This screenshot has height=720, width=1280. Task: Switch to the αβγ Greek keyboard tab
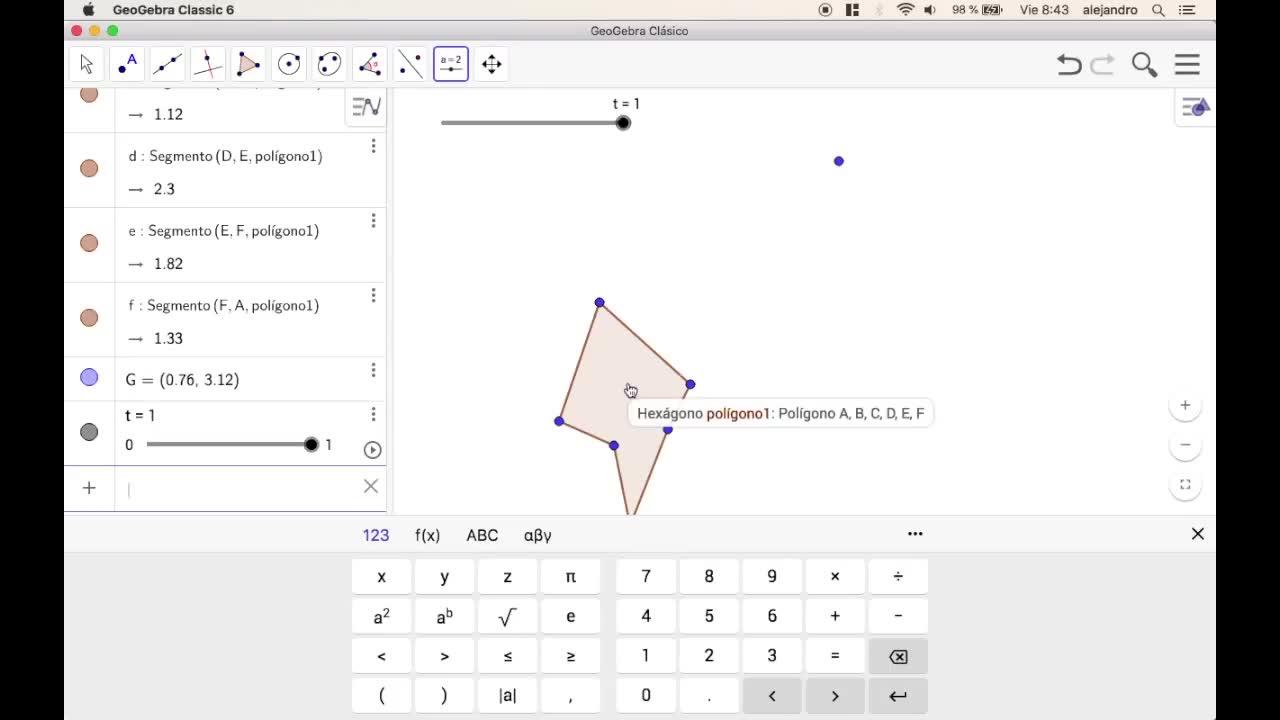(538, 535)
